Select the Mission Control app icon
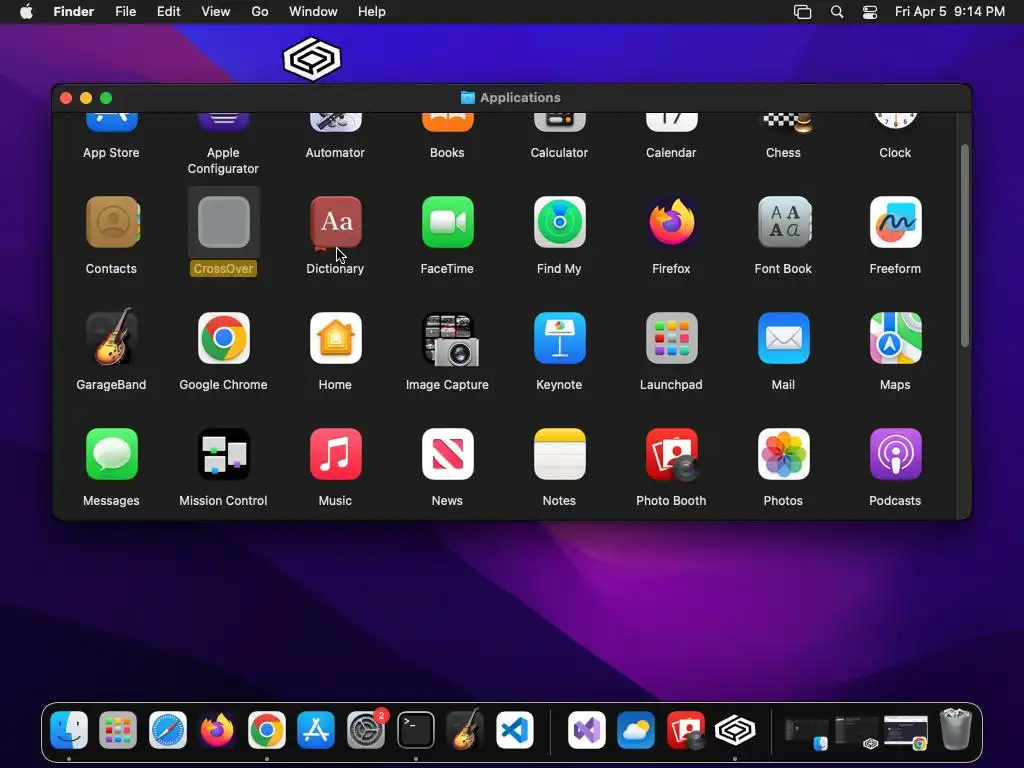The height and width of the screenshot is (768, 1024). [x=223, y=454]
